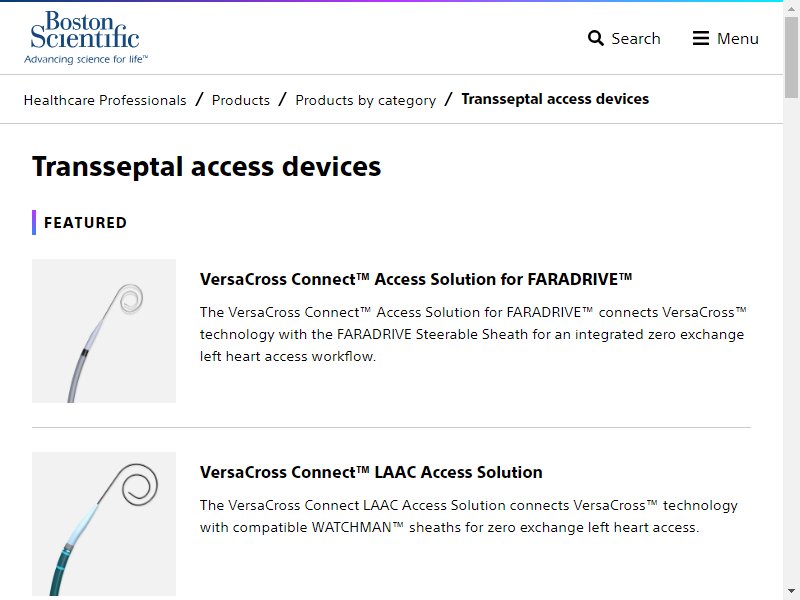Open VersaCross Connect FARADRIVE product image
This screenshot has height=600, width=800.
tap(104, 331)
